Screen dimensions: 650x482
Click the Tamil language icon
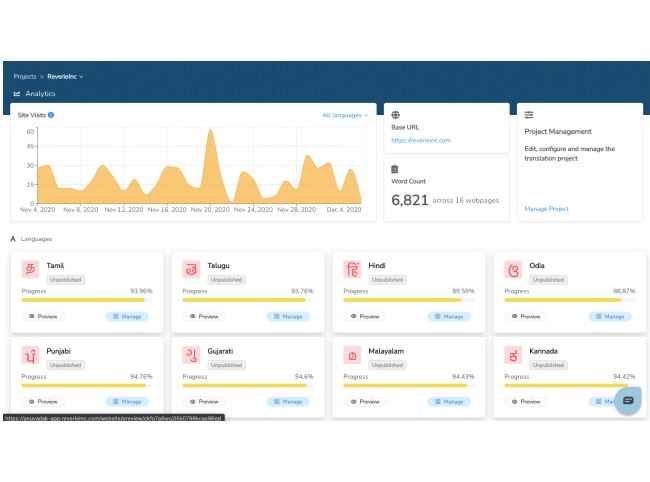click(x=30, y=269)
